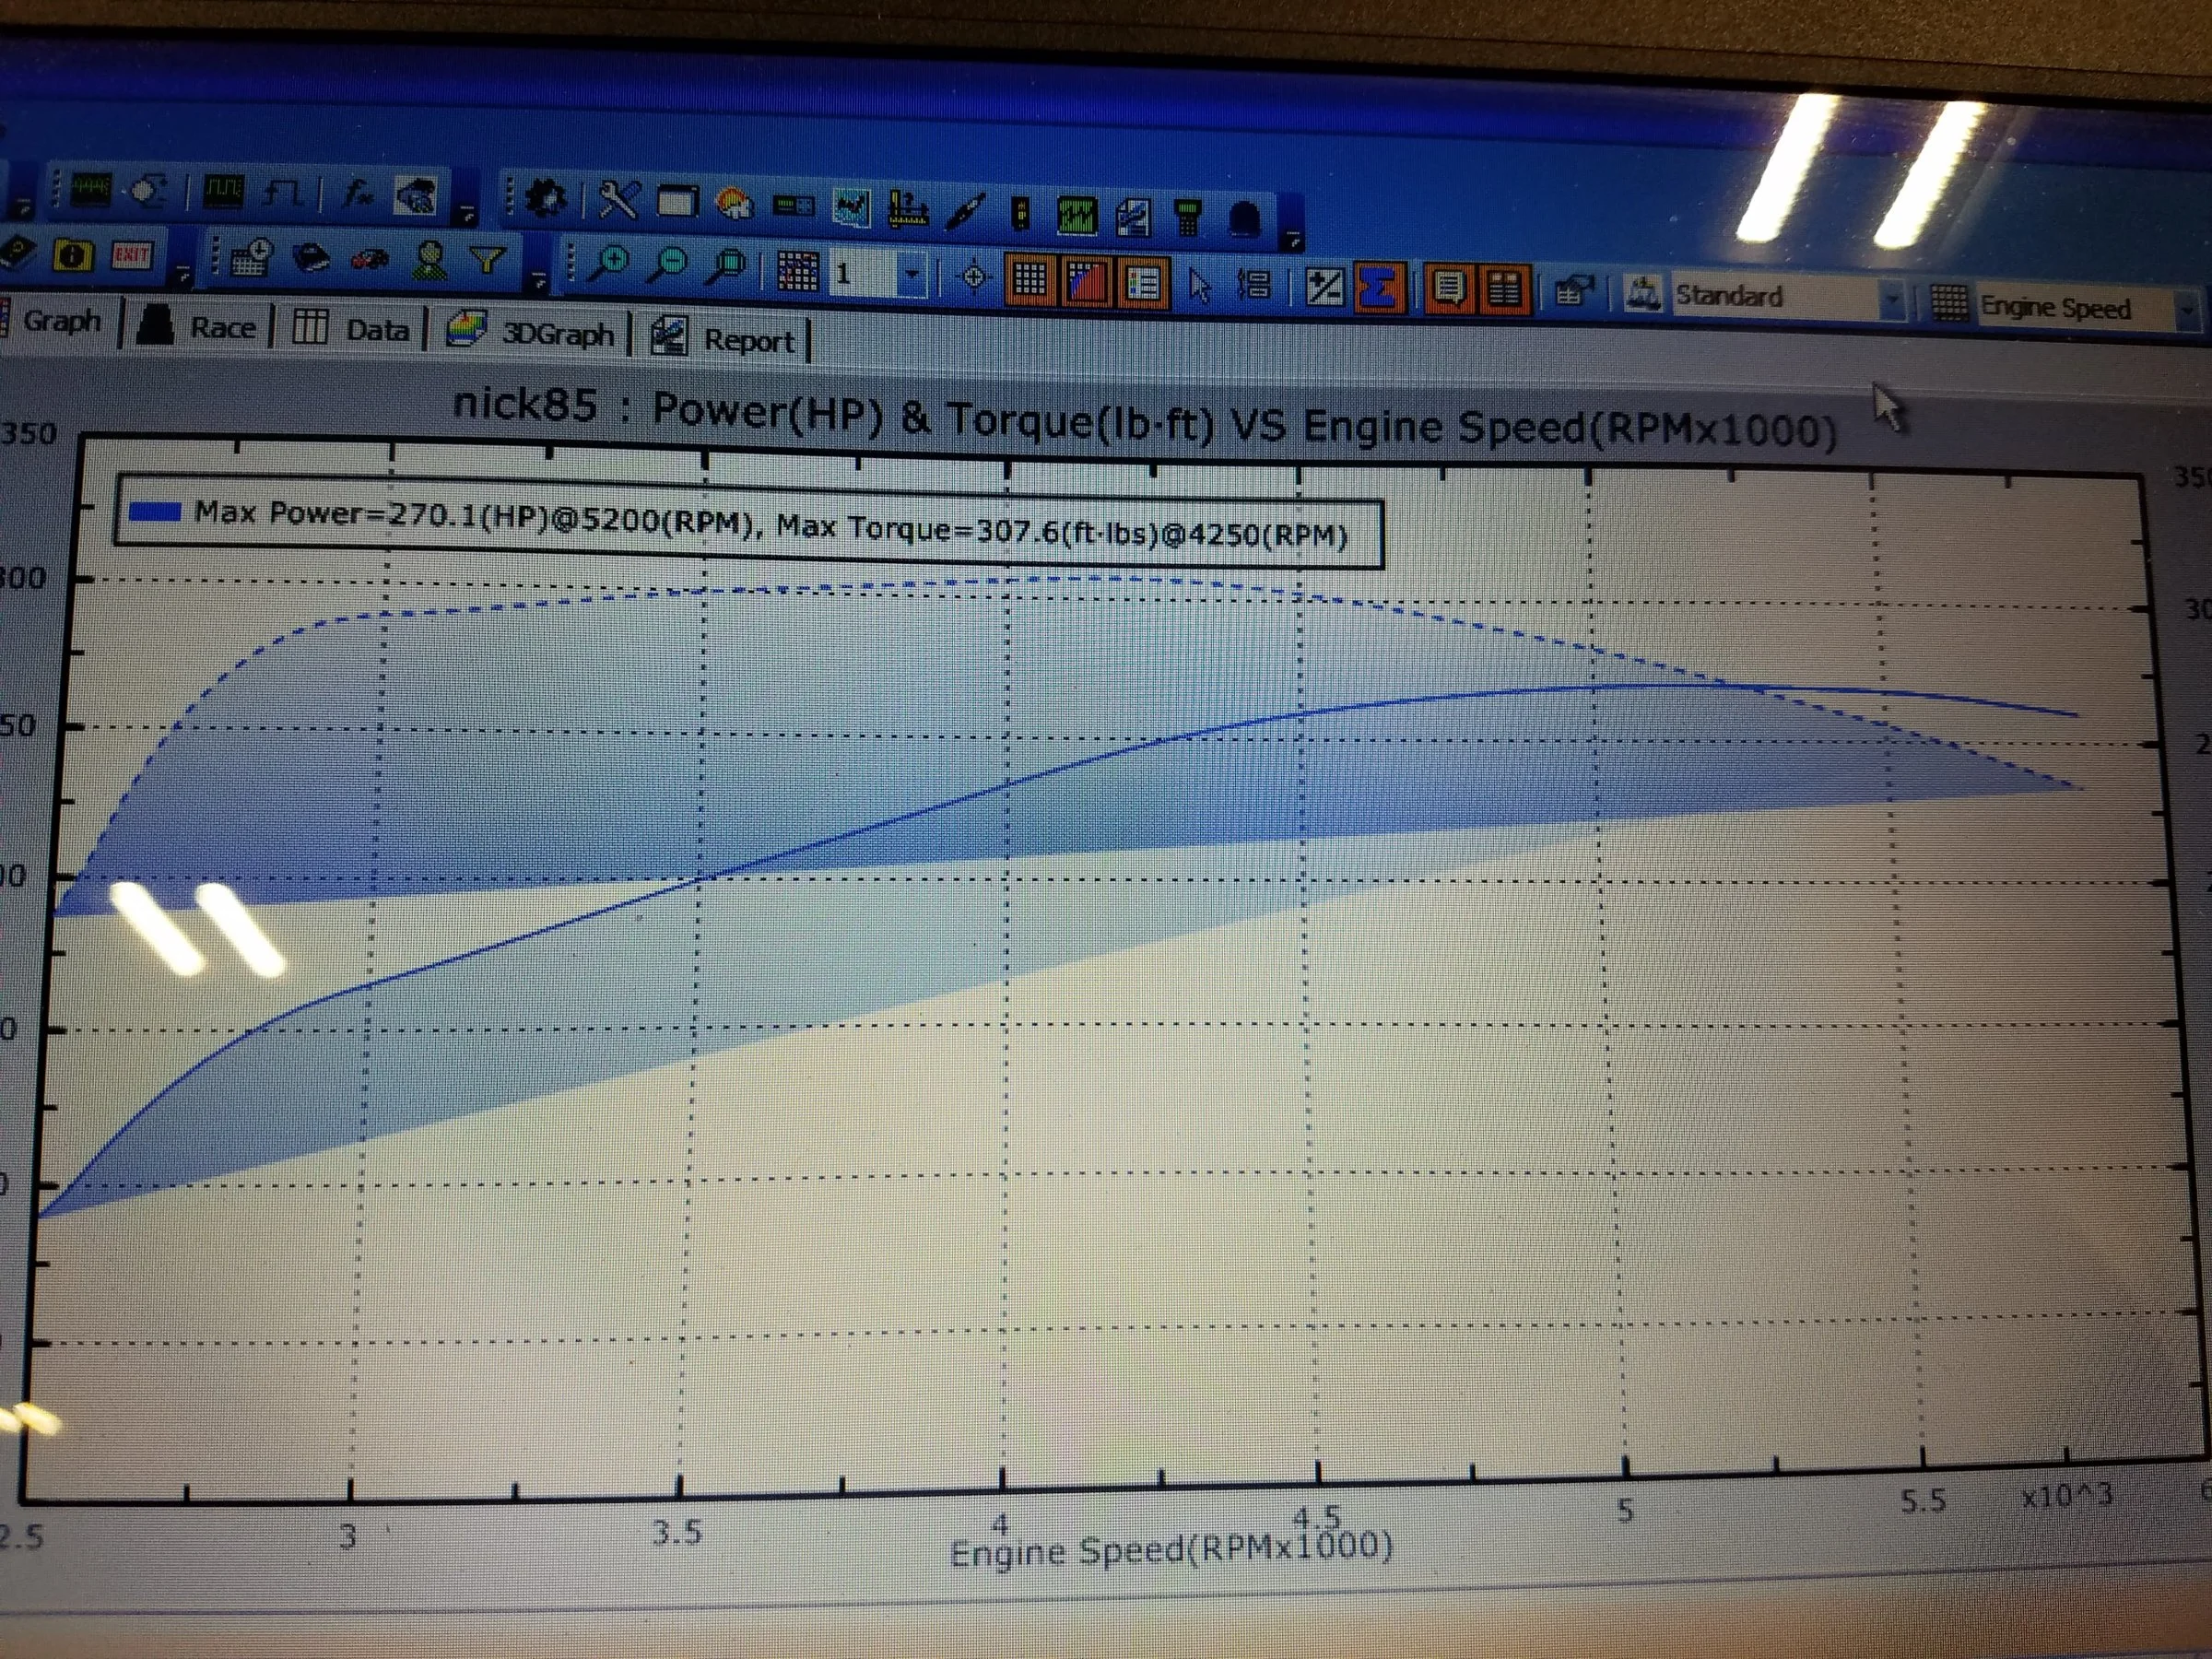Click the square wave signal icon
Image resolution: width=2212 pixels, height=1659 pixels.
coord(222,190)
